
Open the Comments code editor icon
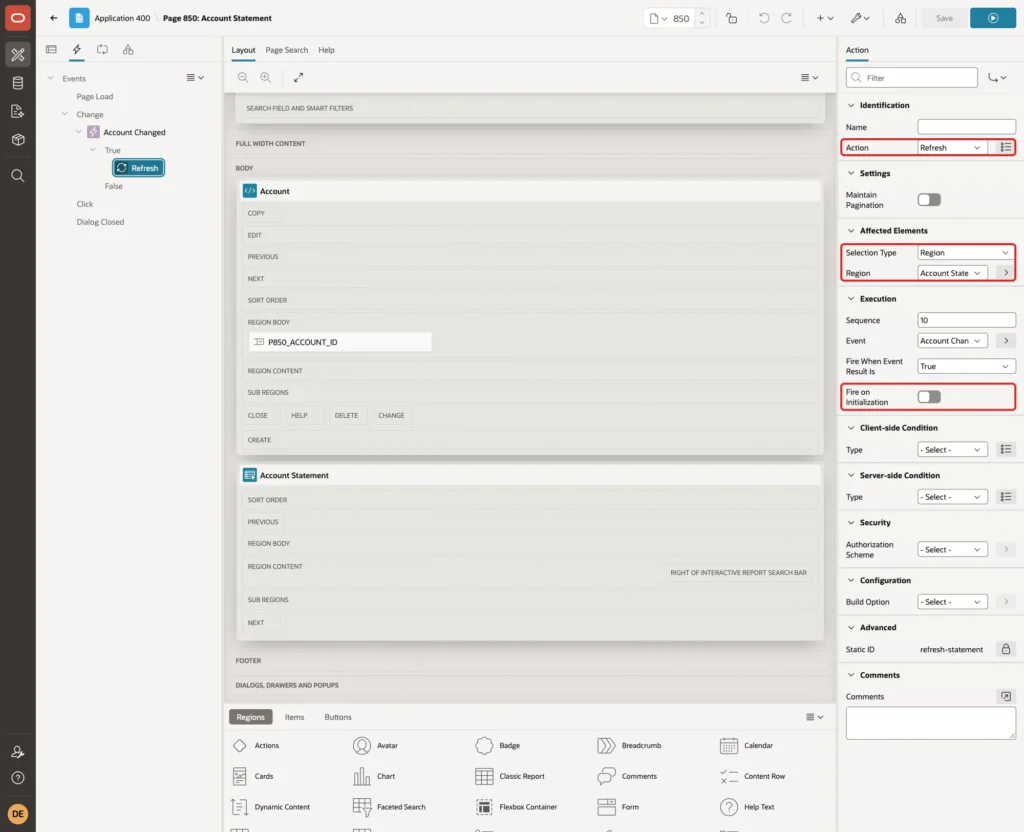(x=1006, y=696)
